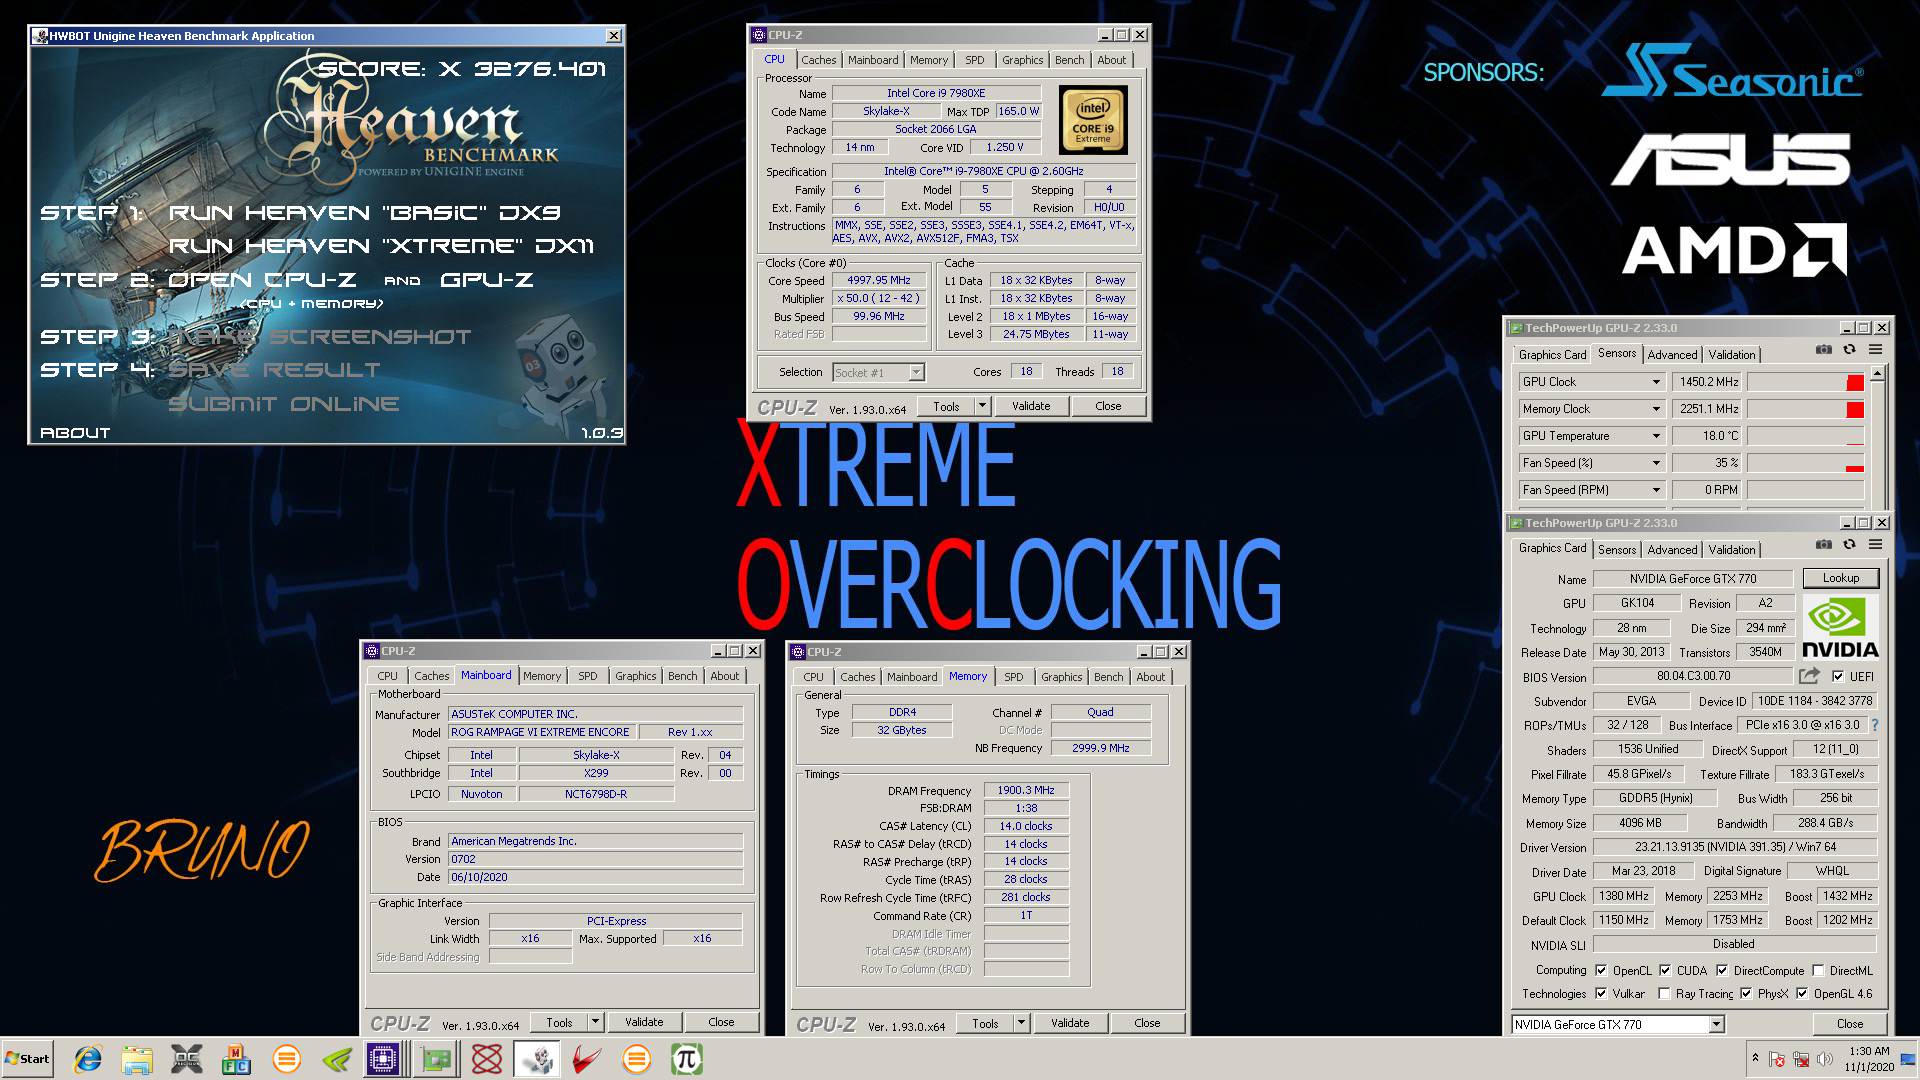
Task: Click the volume speaker tray icon
Action: pos(1825,1059)
